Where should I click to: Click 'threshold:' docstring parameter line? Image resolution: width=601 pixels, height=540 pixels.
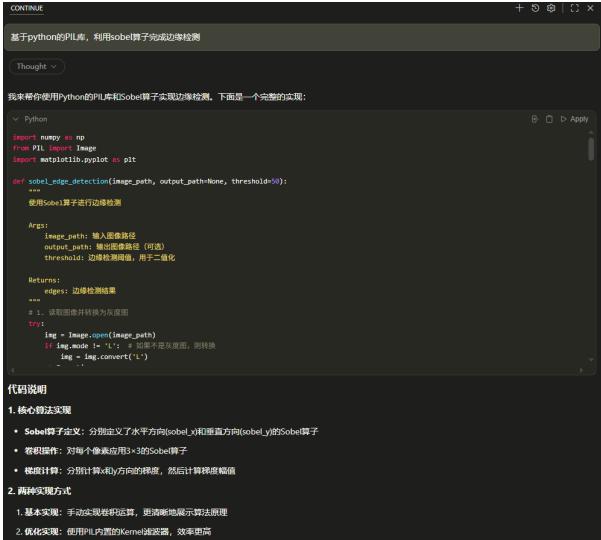[110, 258]
